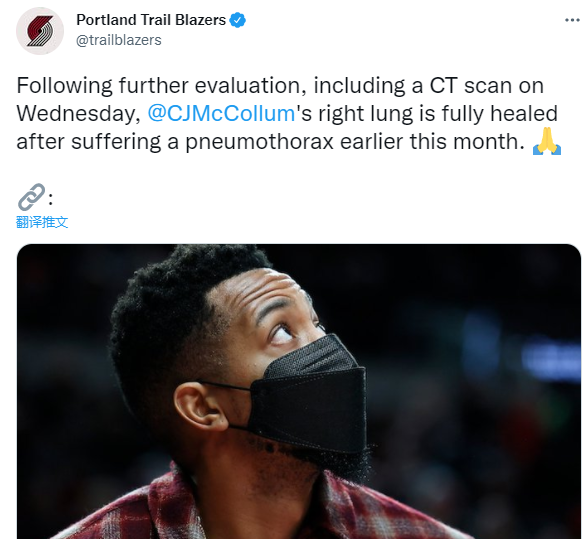Click the tweet text about CT scan

coord(288,114)
